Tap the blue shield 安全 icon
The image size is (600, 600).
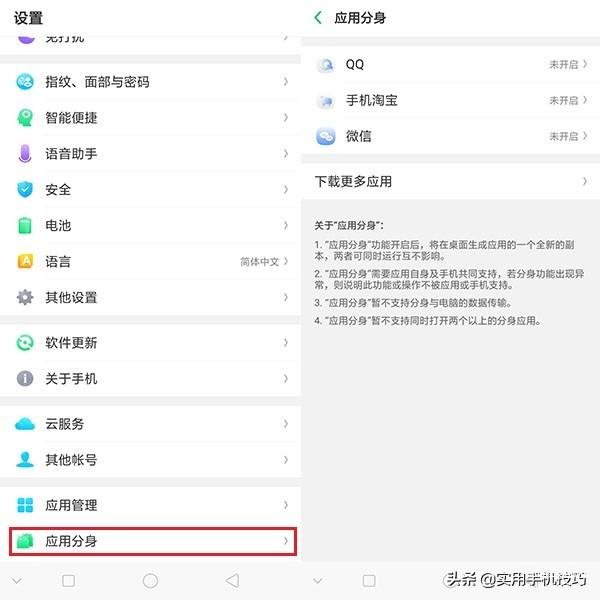[x=25, y=189]
